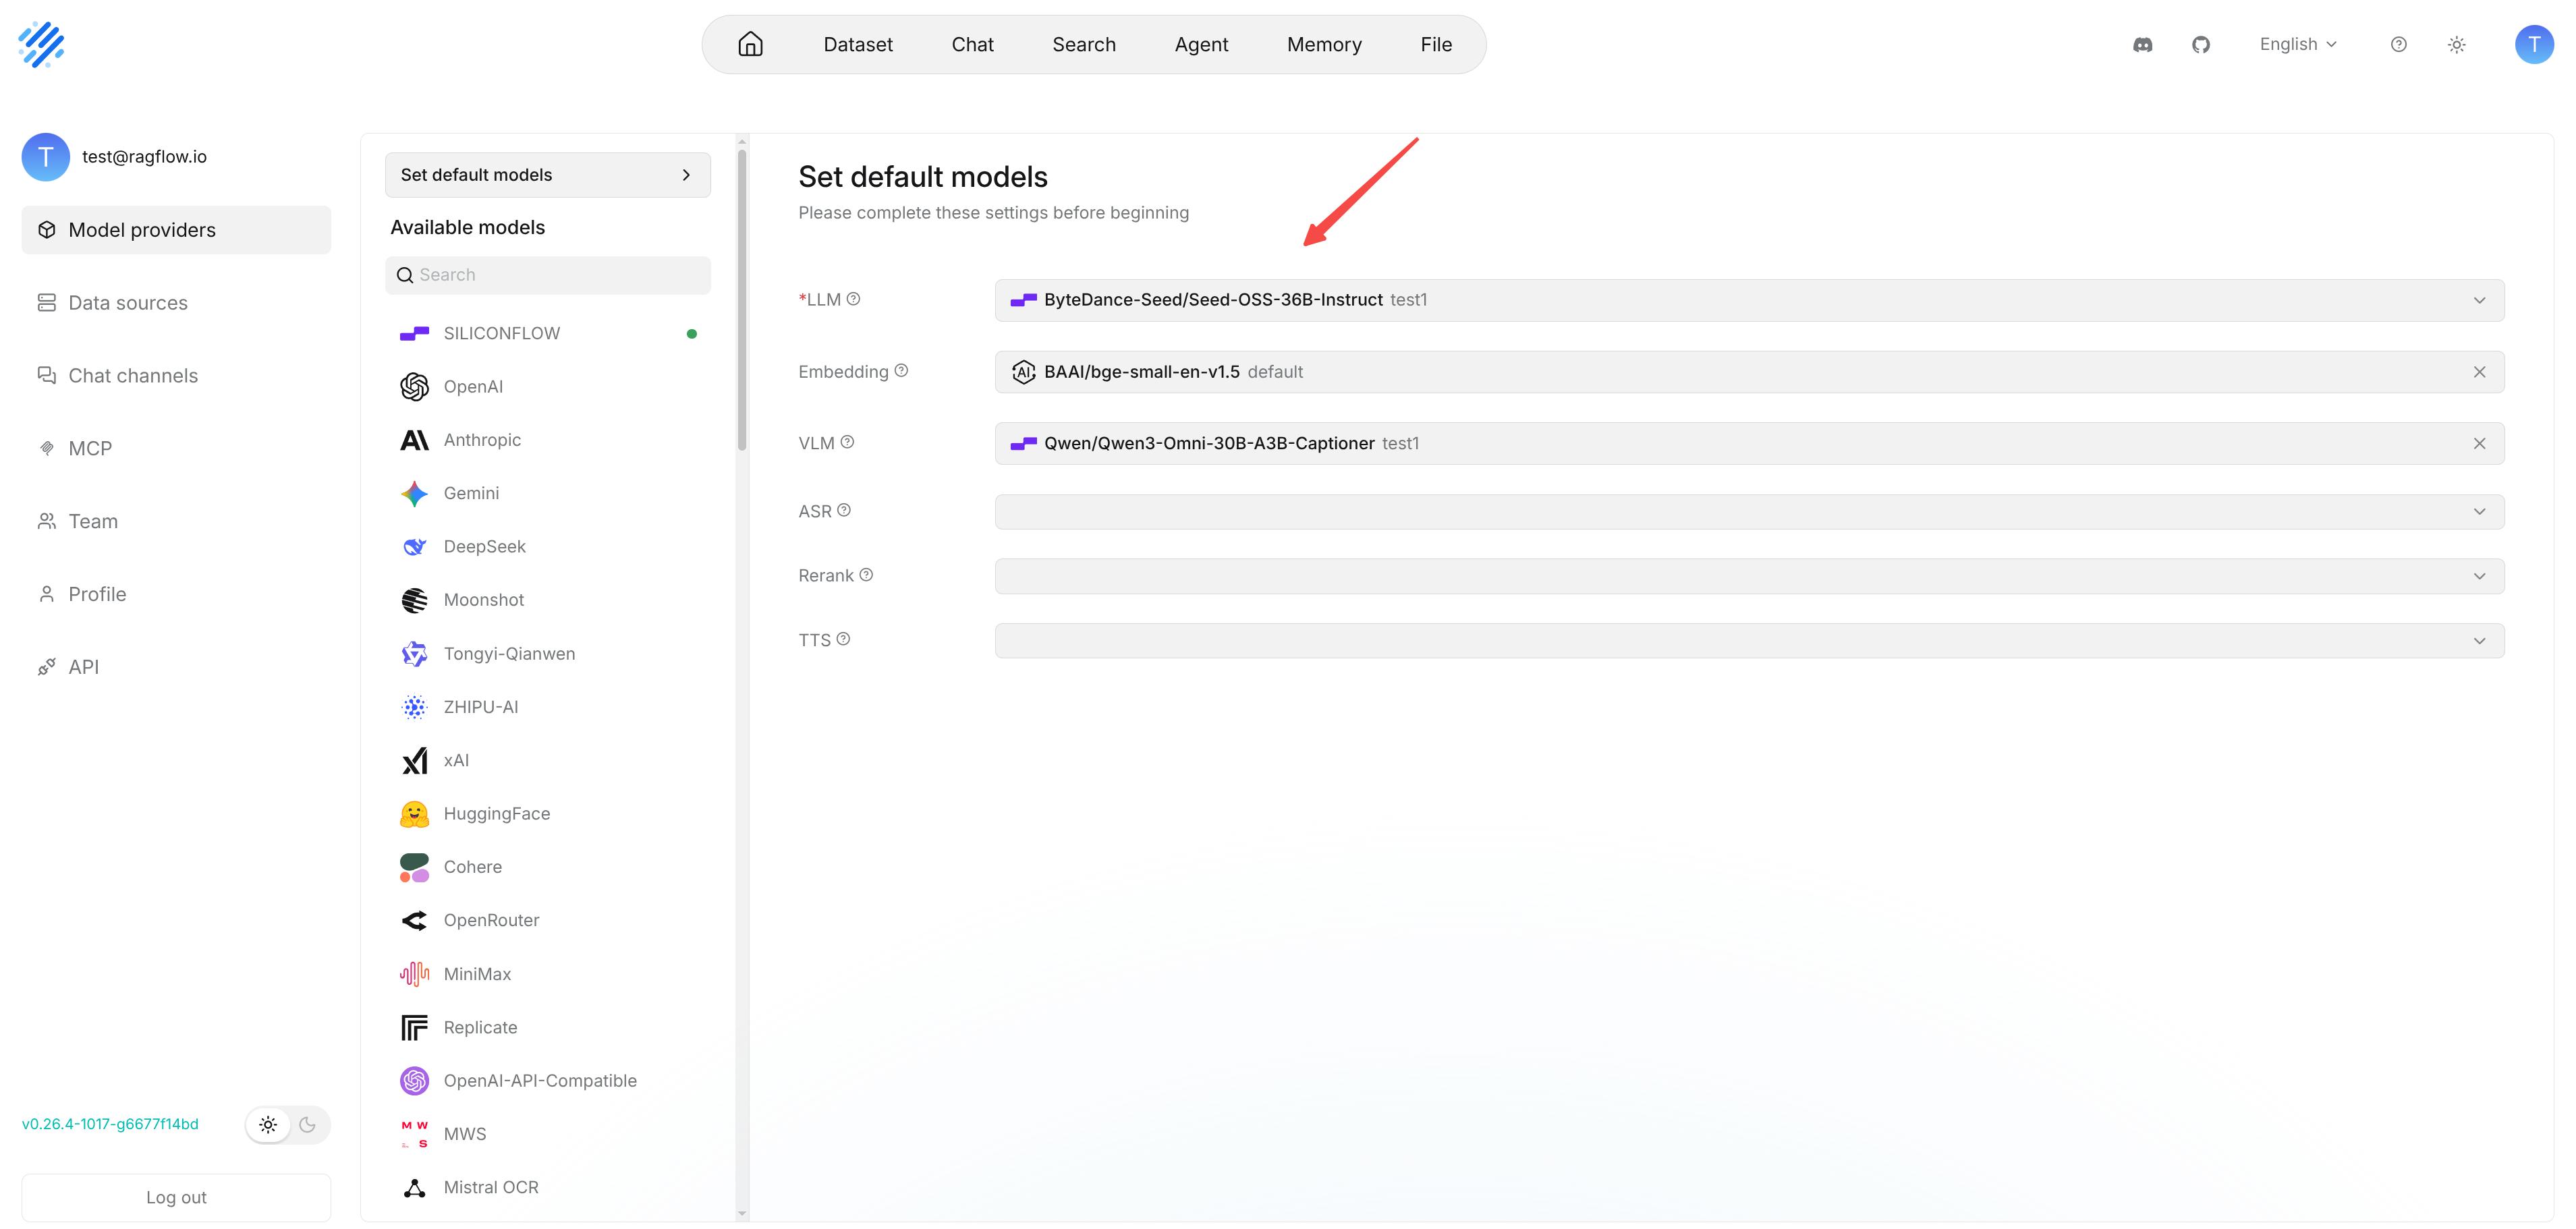
Task: Open the user avatar in top right
Action: pos(2534,44)
